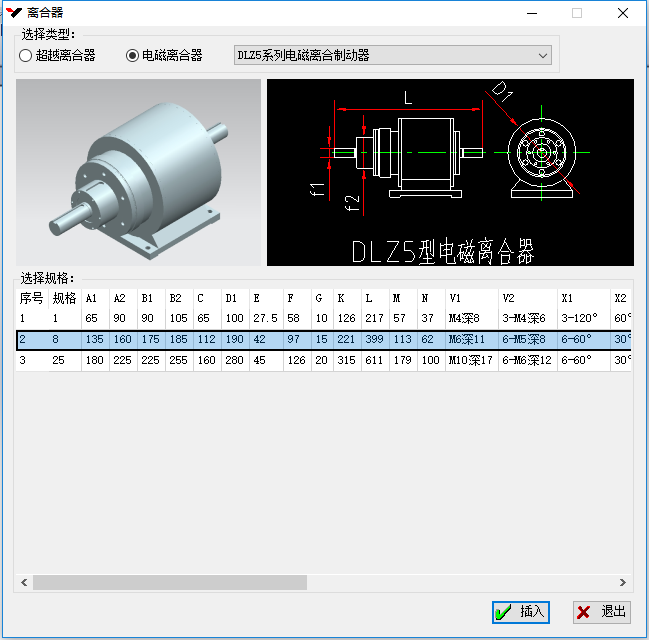Click the V1 column header
The image size is (649, 640).
click(456, 298)
